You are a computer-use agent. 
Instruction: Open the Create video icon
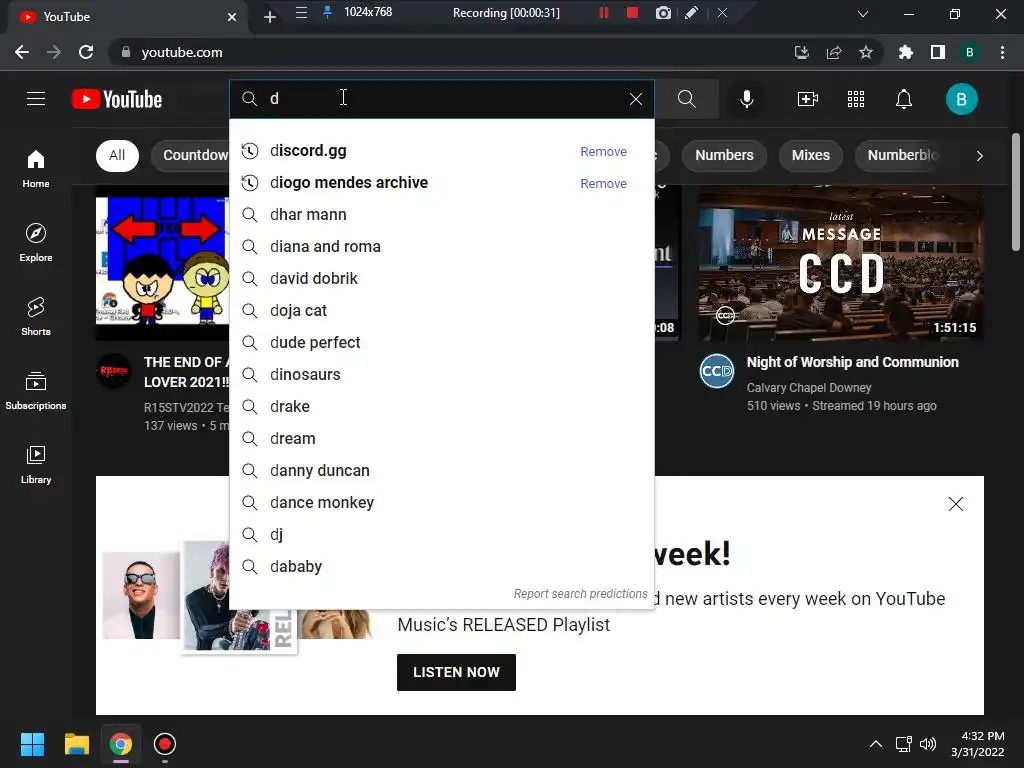coord(807,99)
